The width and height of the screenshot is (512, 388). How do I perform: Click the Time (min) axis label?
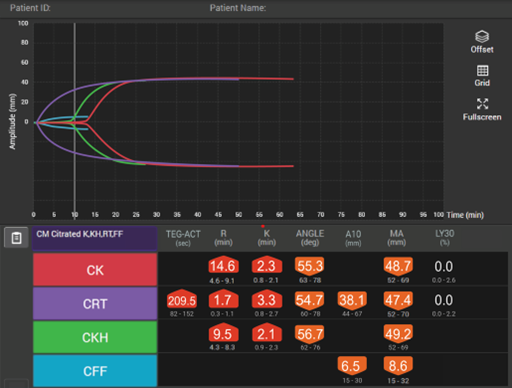[x=465, y=215]
